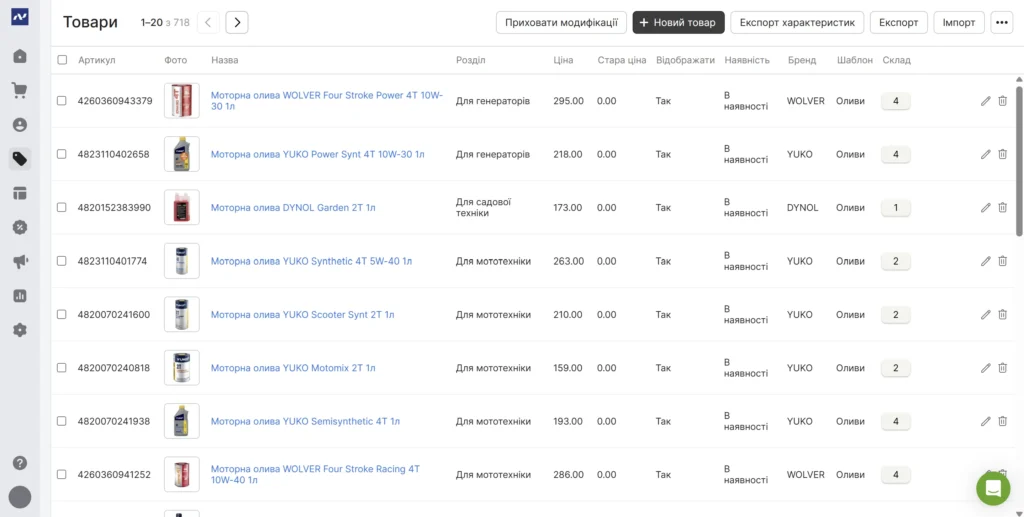The image size is (1024, 517).
Task: Sort table by Ціна column header
Action: [x=563, y=60]
